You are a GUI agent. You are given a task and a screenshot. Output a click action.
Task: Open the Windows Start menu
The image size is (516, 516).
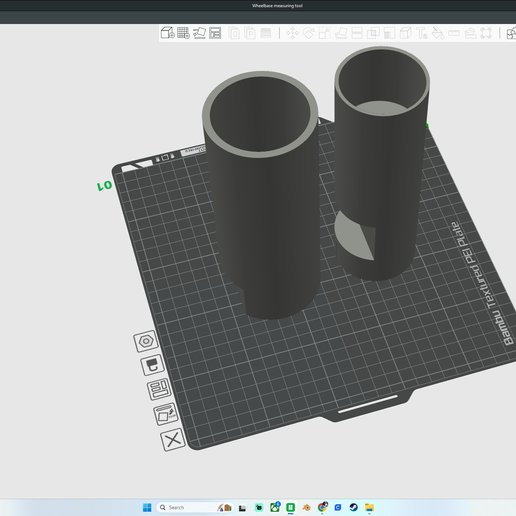pos(147,507)
